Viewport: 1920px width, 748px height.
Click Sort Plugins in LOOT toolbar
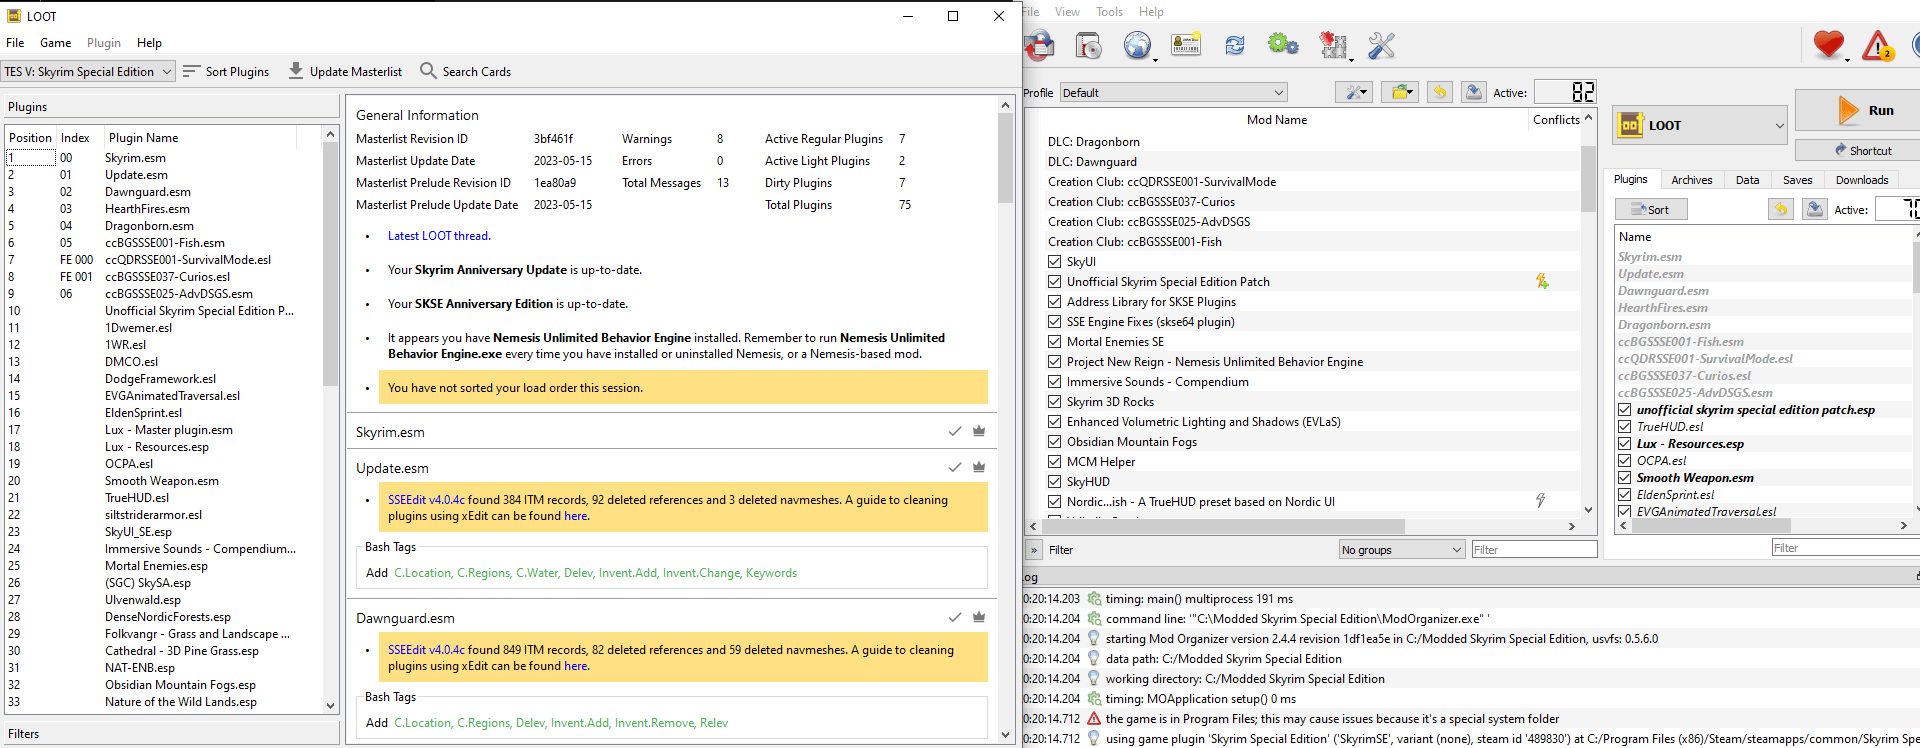226,71
